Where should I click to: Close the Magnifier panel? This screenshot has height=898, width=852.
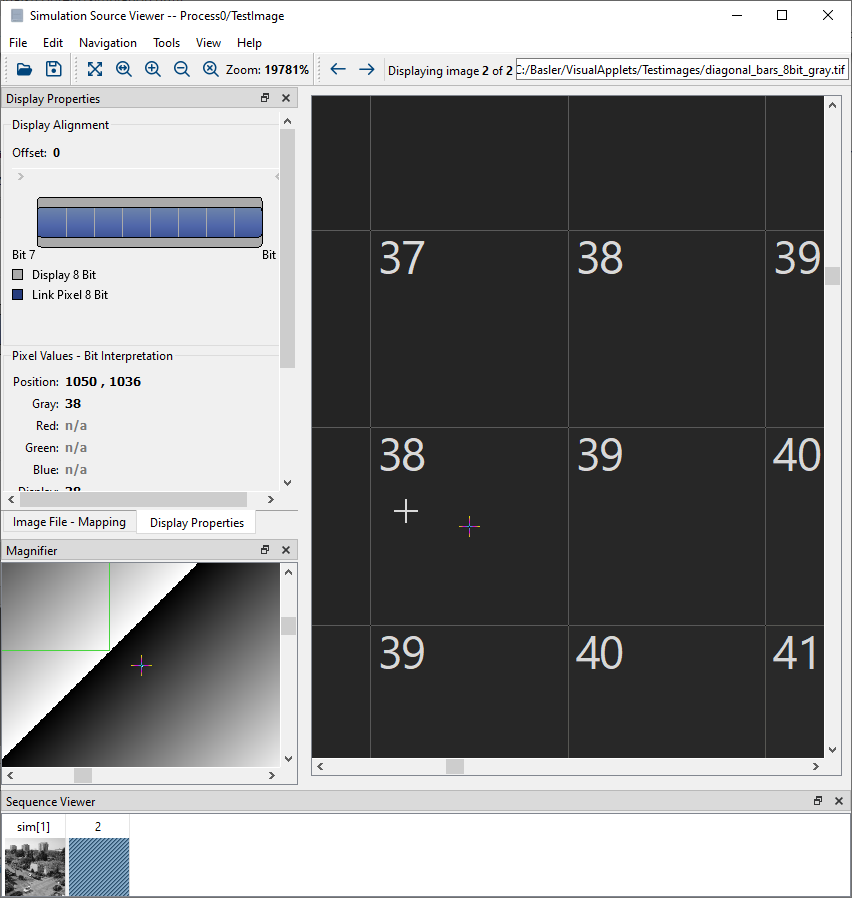pos(285,549)
